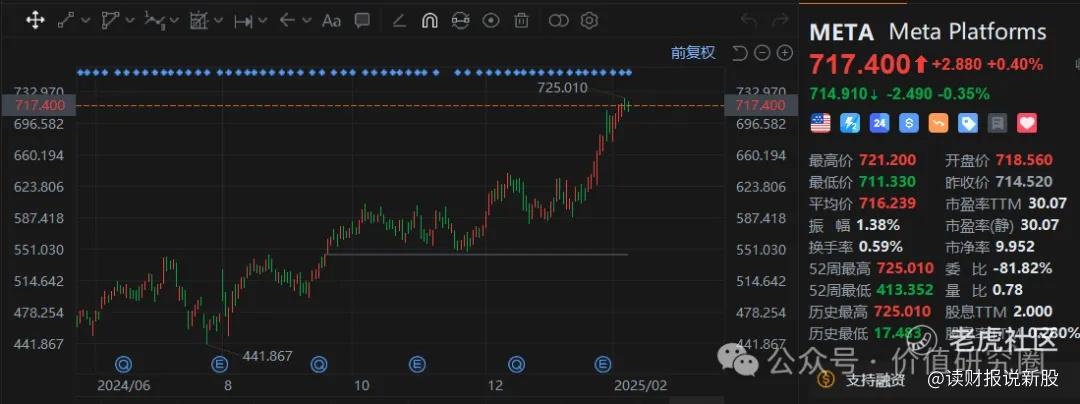
Task: Zoom in chart with plus button
Action: 785,53
